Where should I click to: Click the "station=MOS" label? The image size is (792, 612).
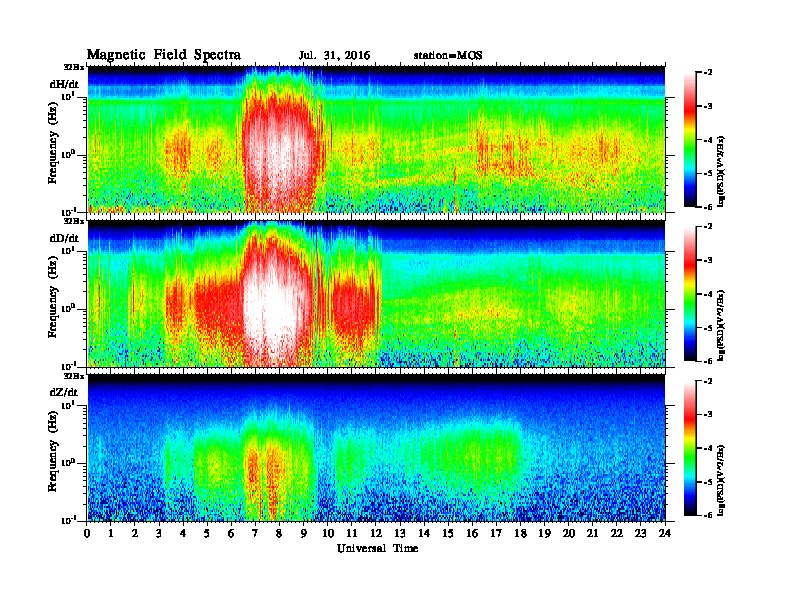coord(448,56)
